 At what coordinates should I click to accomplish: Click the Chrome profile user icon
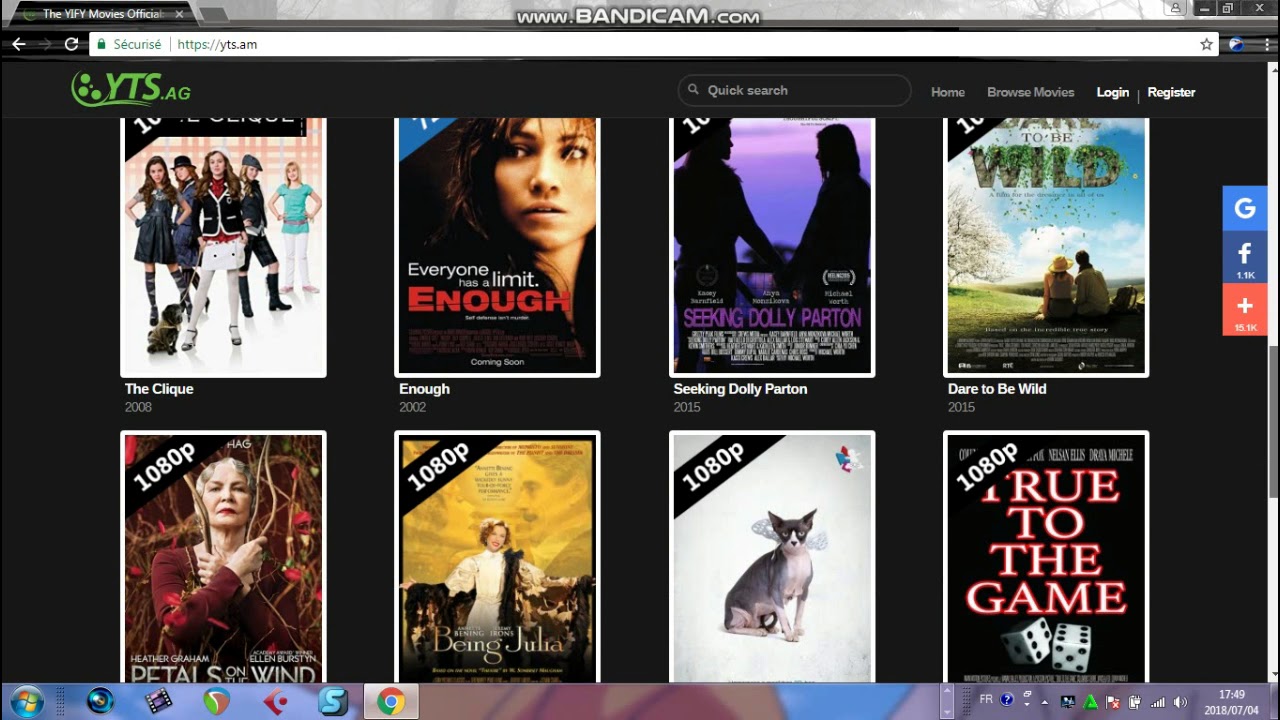coord(1175,8)
